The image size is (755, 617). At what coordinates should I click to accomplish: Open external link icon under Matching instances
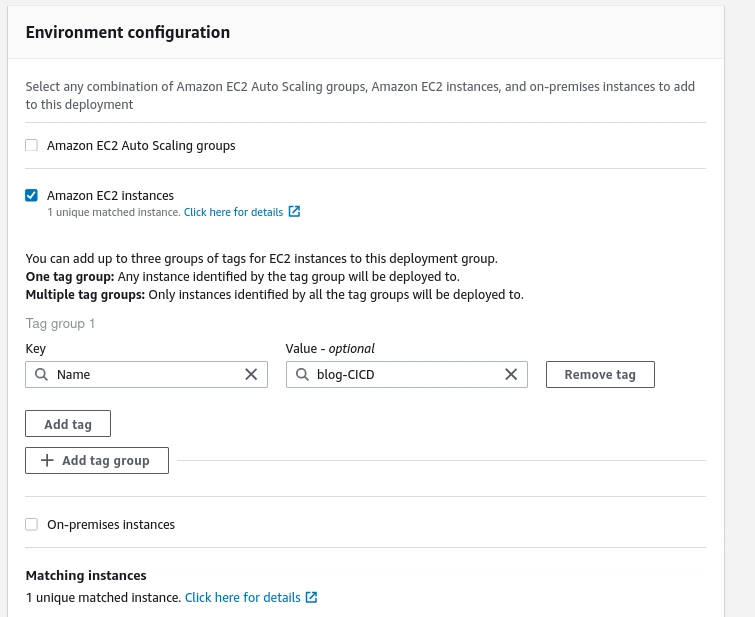click(311, 597)
